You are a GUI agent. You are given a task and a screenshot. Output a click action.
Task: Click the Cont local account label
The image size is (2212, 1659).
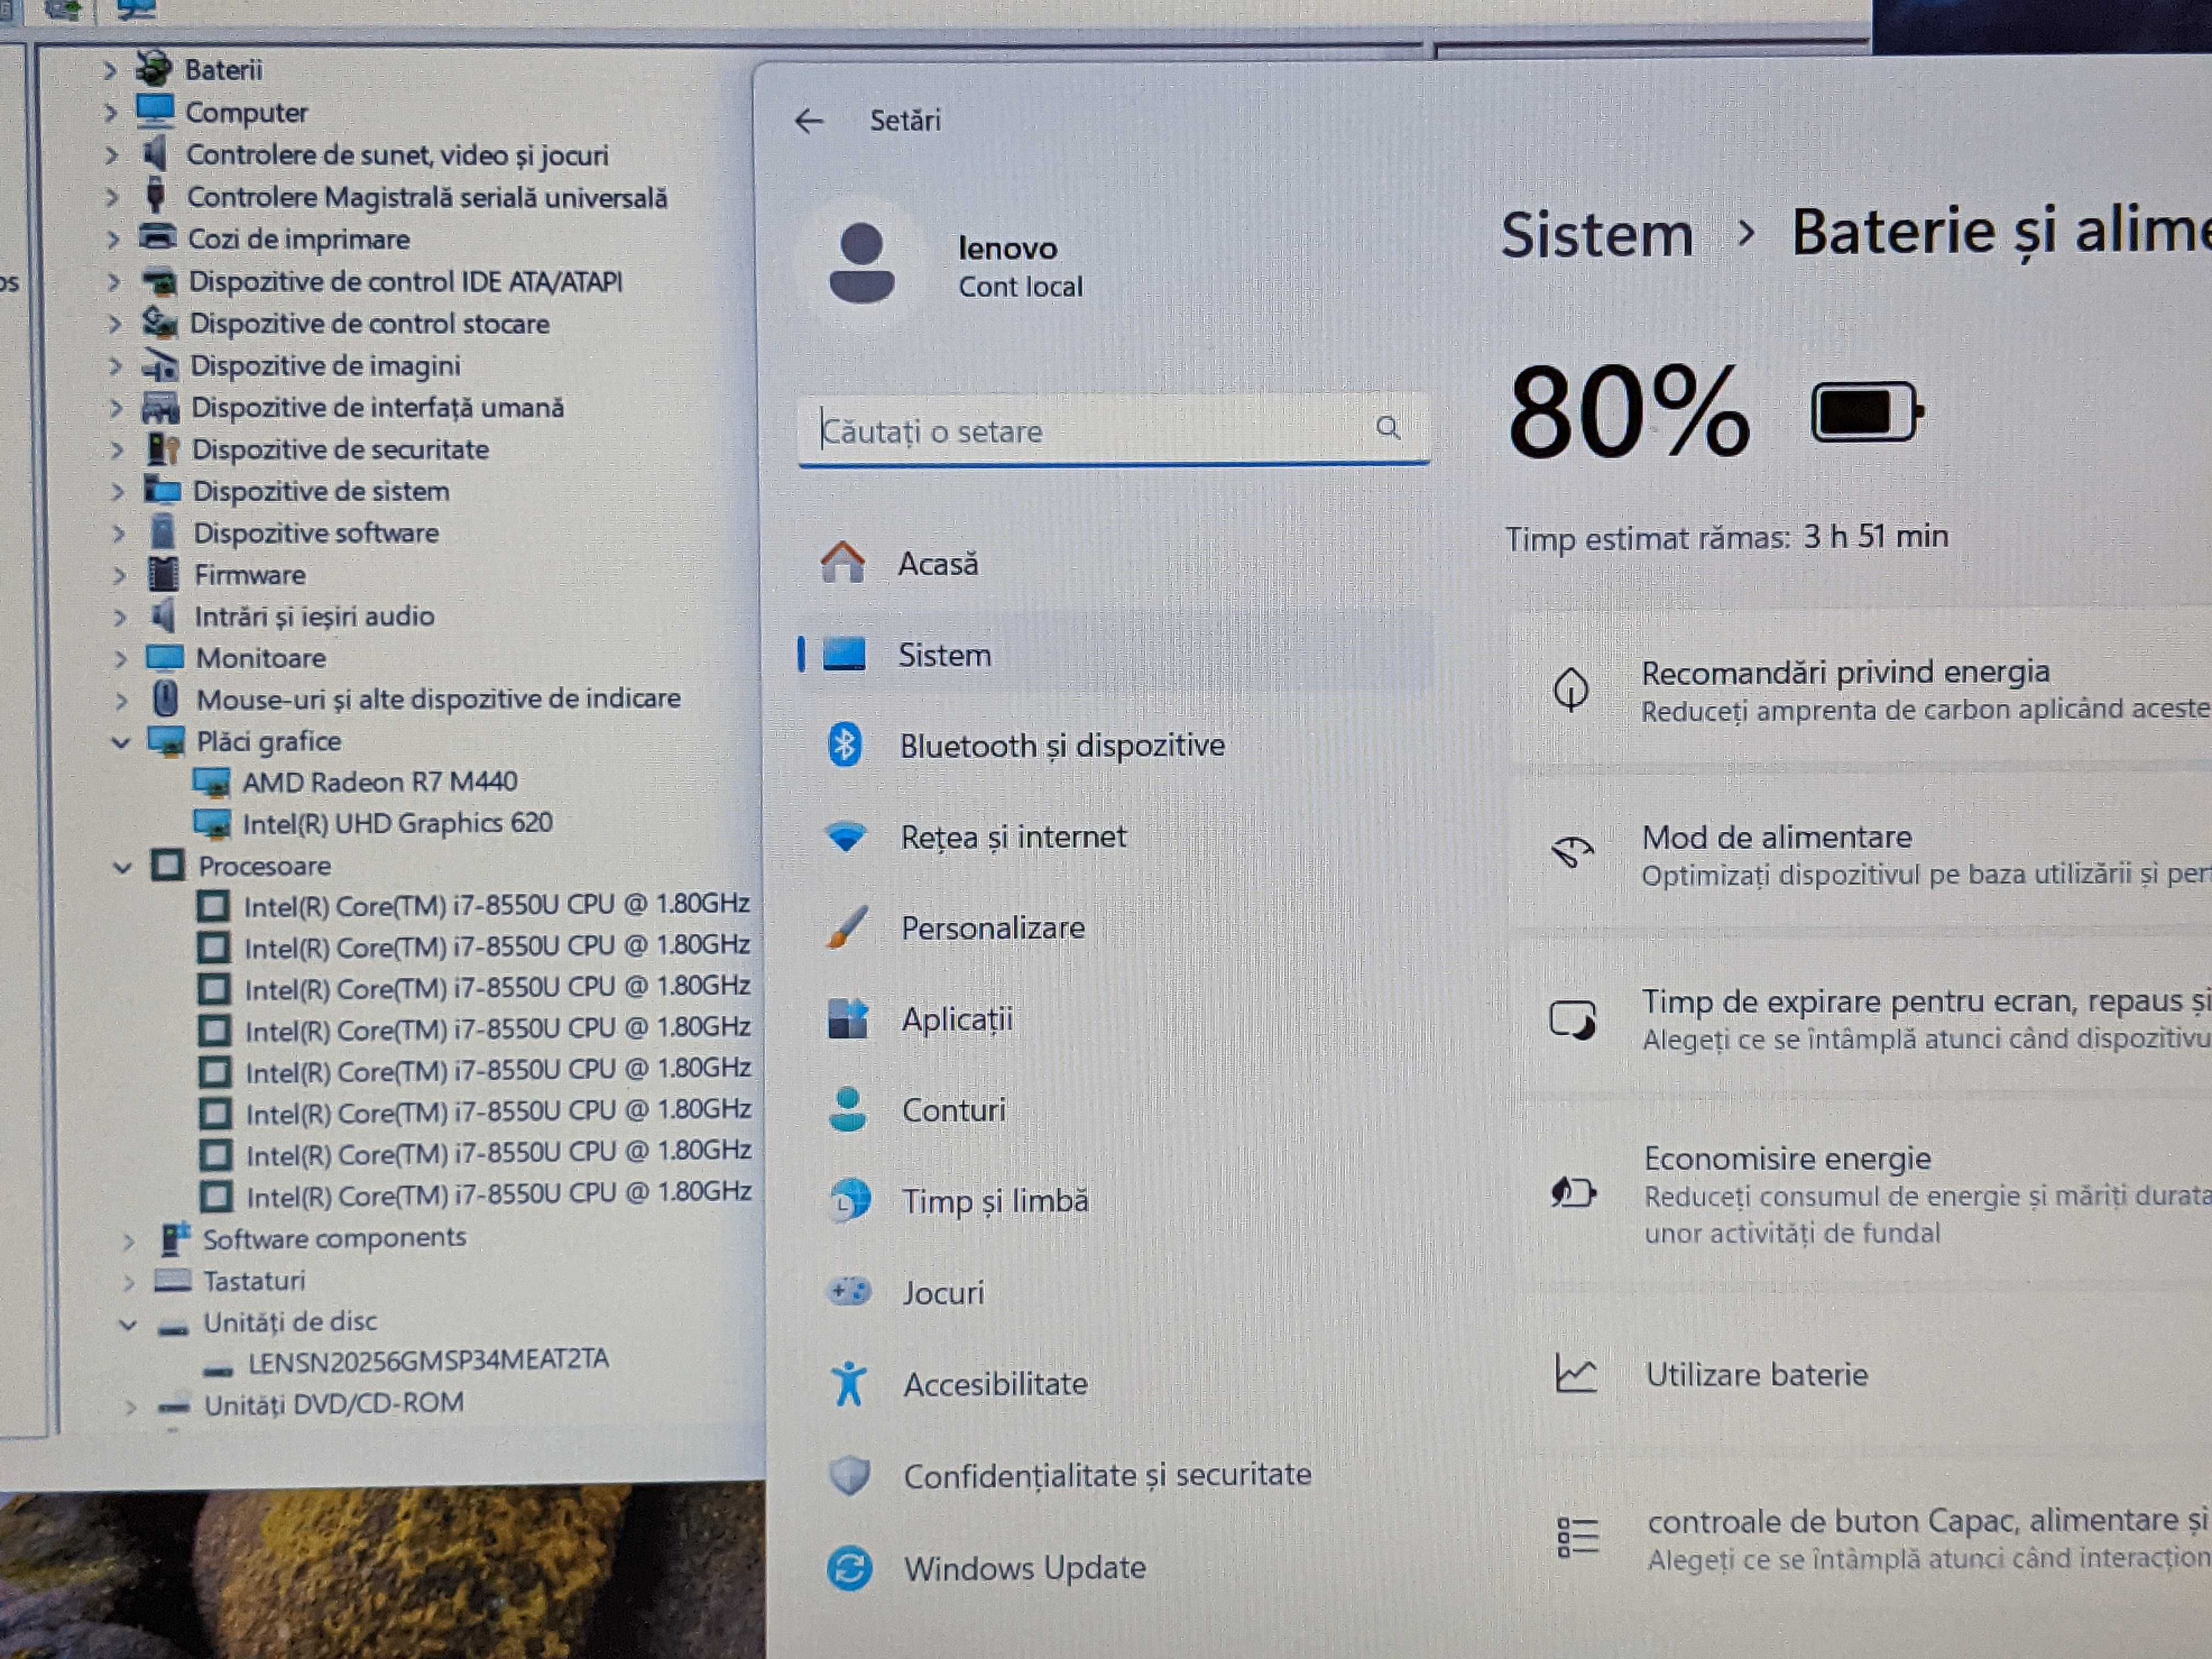click(x=1020, y=287)
